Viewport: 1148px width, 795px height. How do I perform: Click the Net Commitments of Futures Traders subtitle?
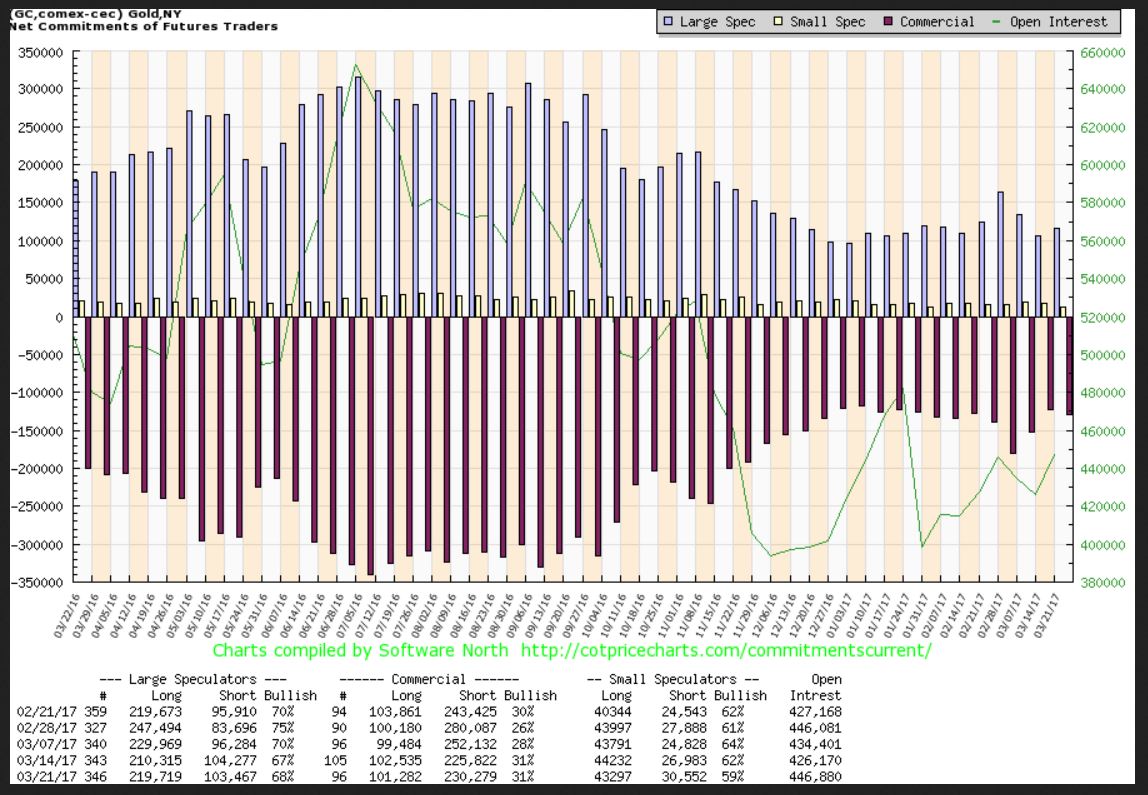click(x=143, y=25)
